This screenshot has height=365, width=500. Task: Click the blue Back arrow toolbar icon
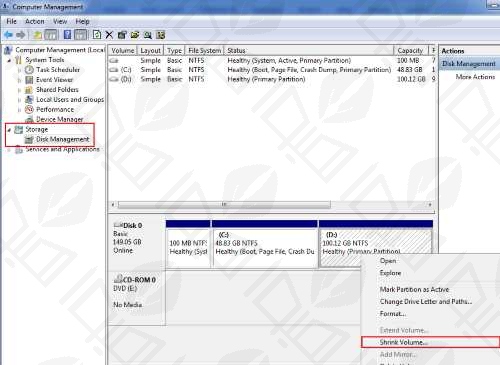(x=8, y=35)
